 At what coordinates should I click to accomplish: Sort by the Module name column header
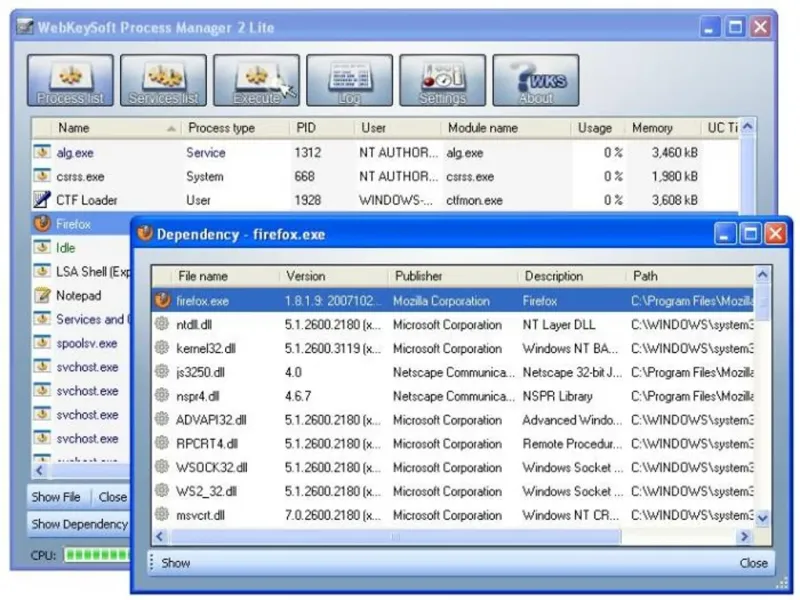point(506,128)
